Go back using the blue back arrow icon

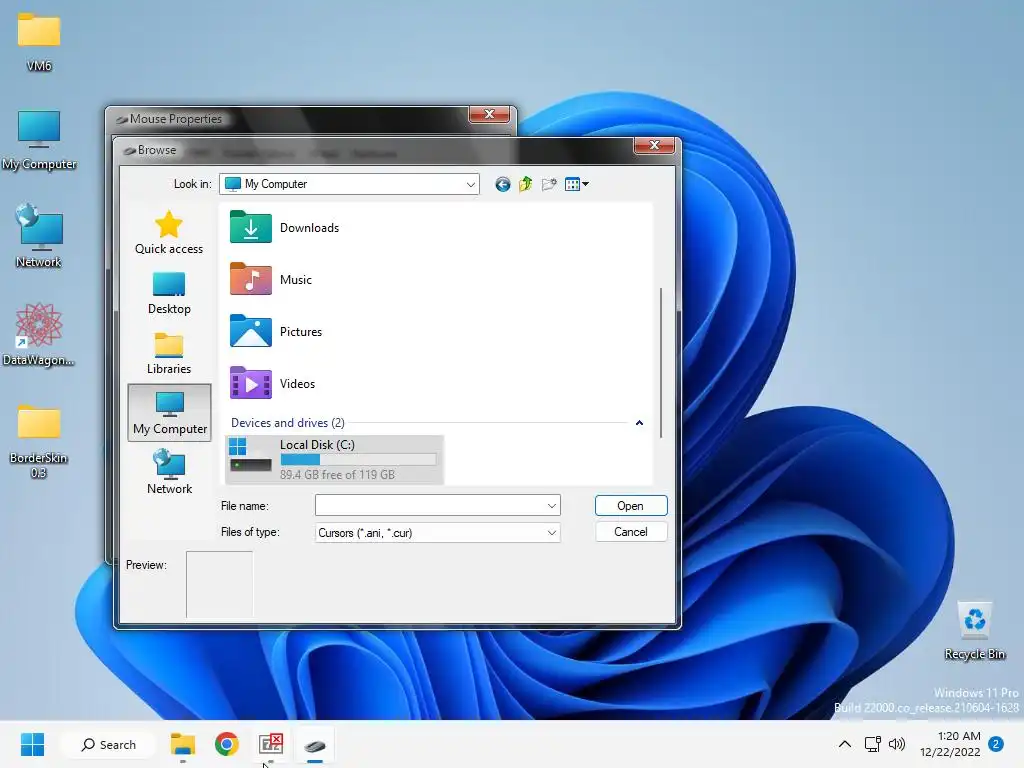coord(502,184)
